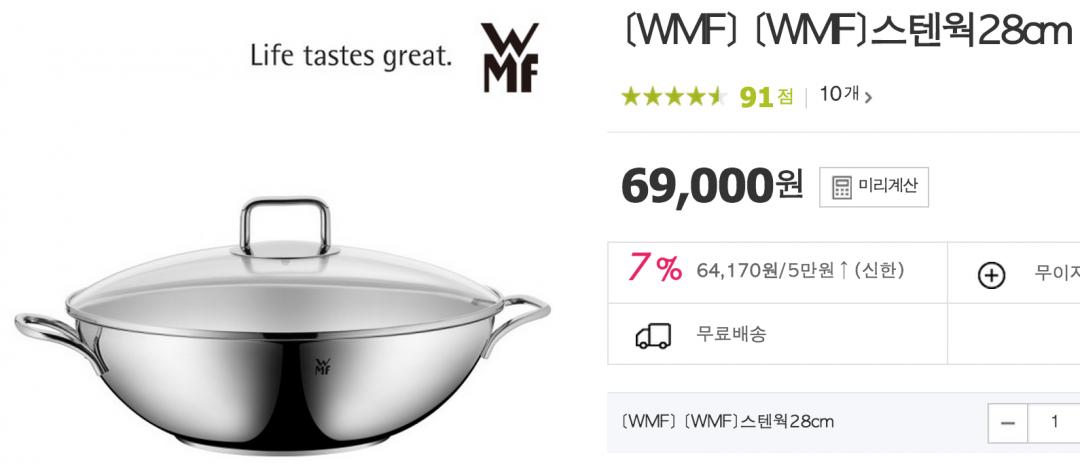Click the delivery truck icon
1080x464 pixels.
(x=652, y=335)
